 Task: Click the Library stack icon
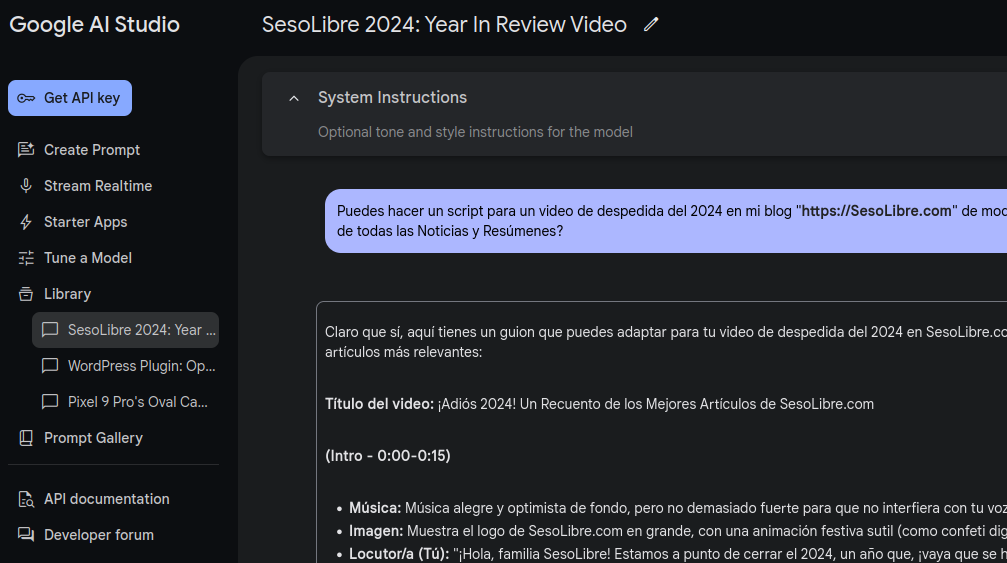click(26, 294)
